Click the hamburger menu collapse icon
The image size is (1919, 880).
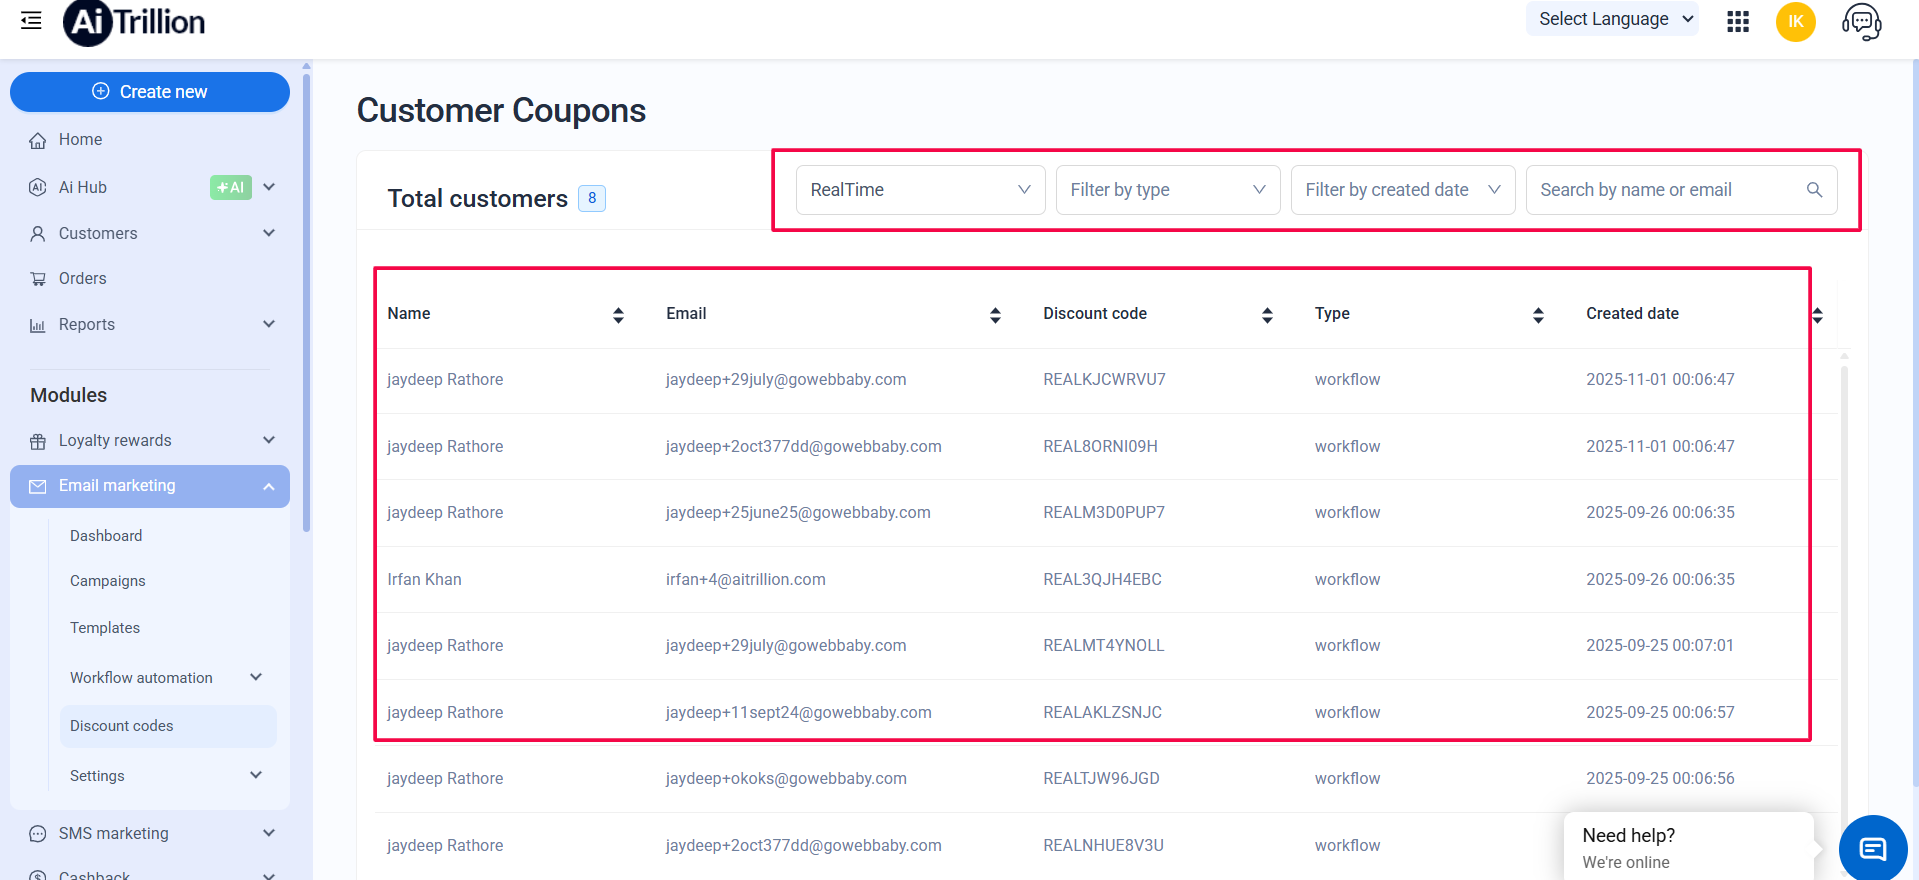(31, 20)
